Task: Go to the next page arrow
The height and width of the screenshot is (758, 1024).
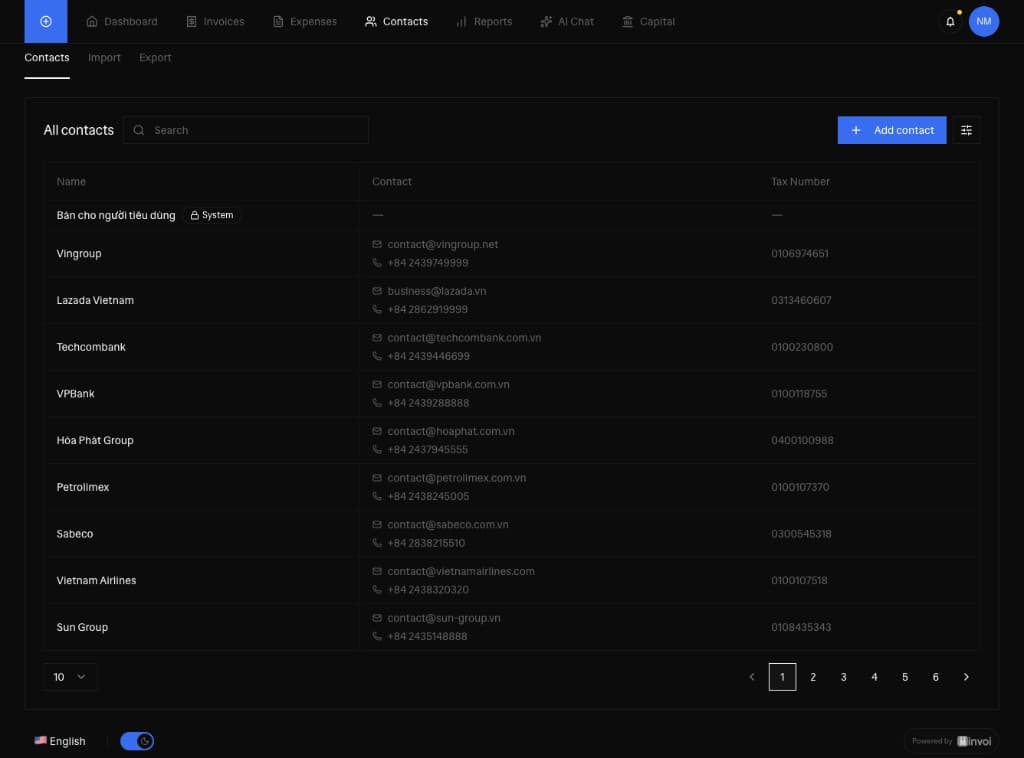Action: click(x=966, y=677)
